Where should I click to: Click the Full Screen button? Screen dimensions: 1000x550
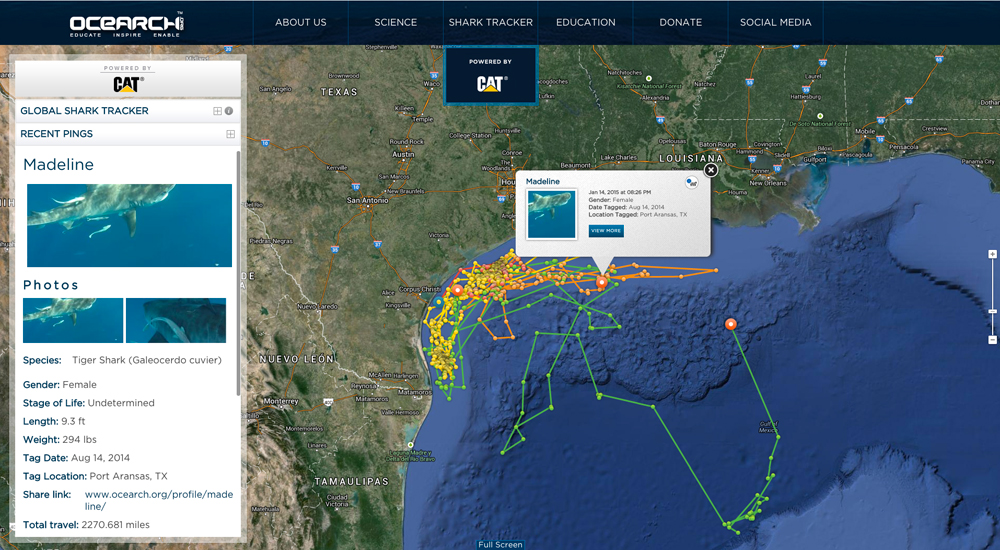pos(501,544)
